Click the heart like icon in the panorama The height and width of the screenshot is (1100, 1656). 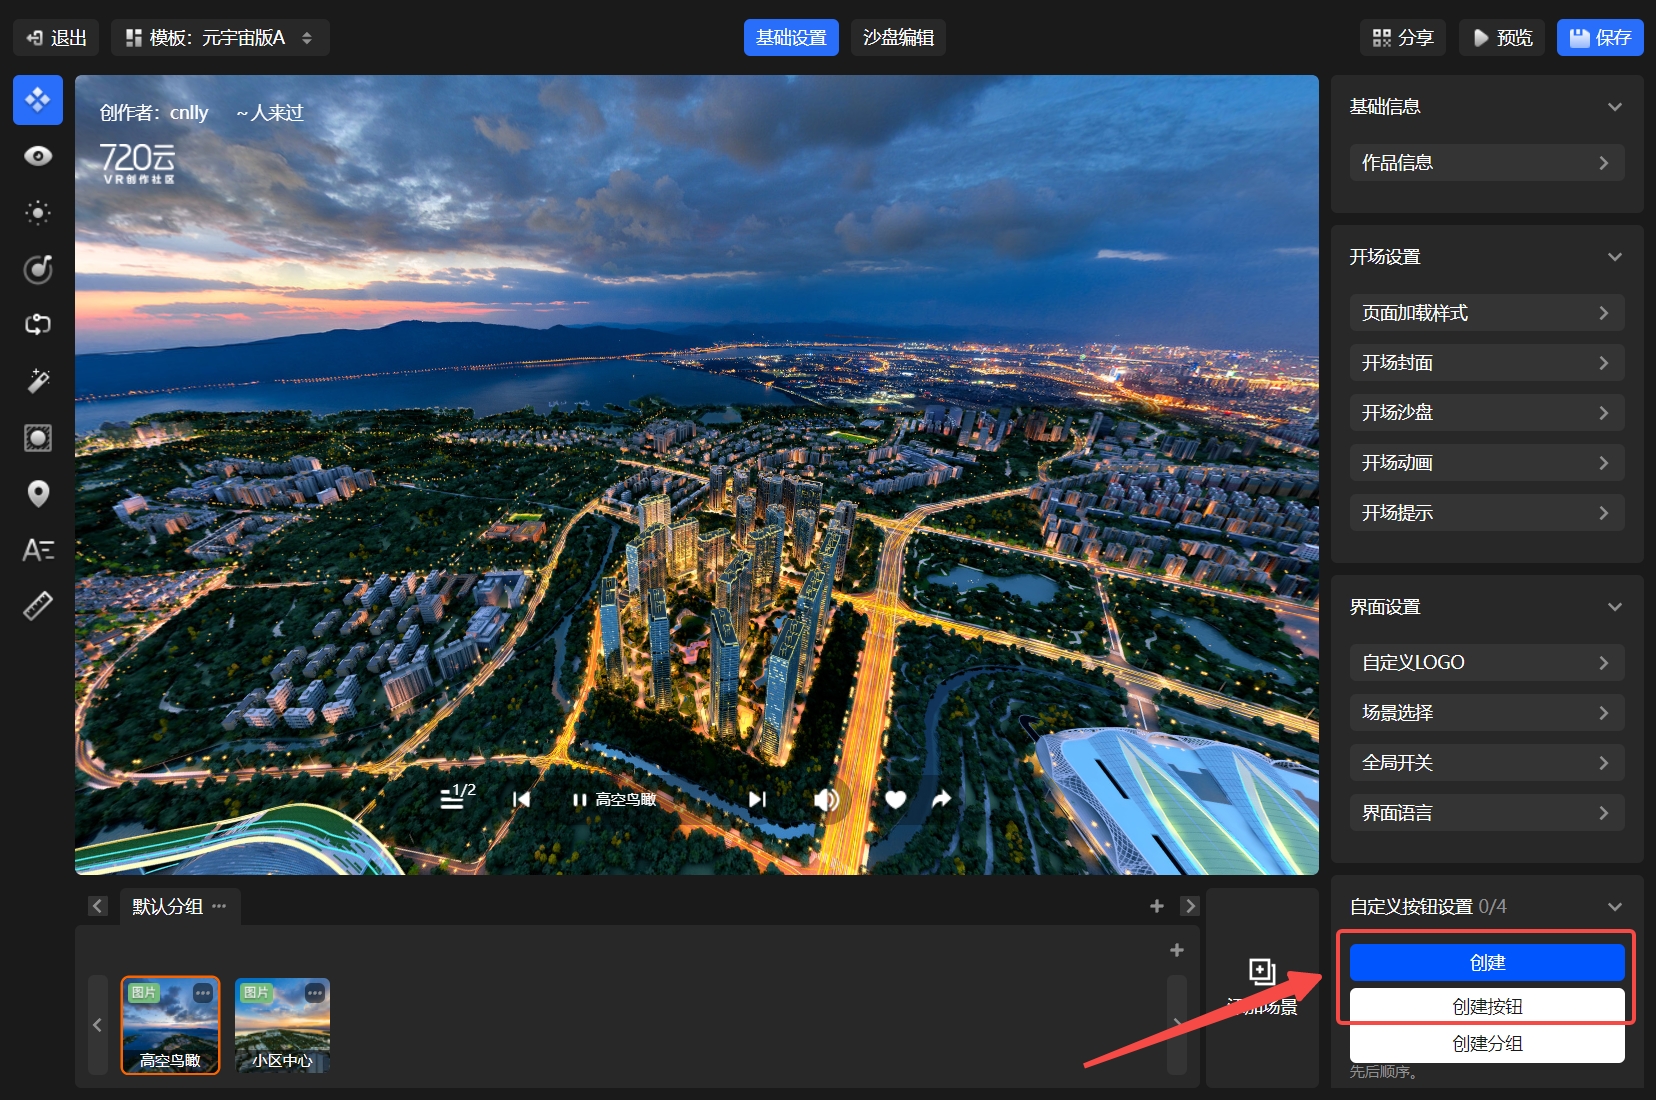pyautogui.click(x=895, y=799)
